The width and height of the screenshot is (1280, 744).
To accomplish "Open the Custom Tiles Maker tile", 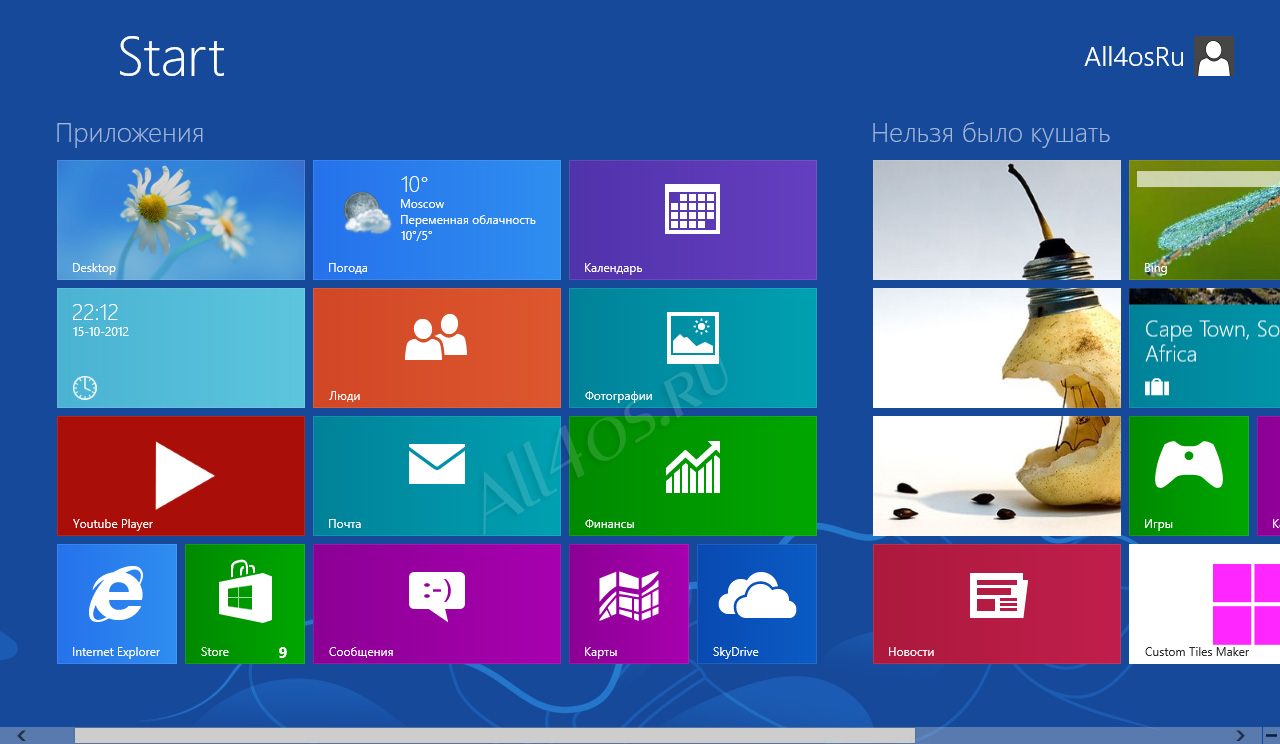I will pyautogui.click(x=1204, y=604).
